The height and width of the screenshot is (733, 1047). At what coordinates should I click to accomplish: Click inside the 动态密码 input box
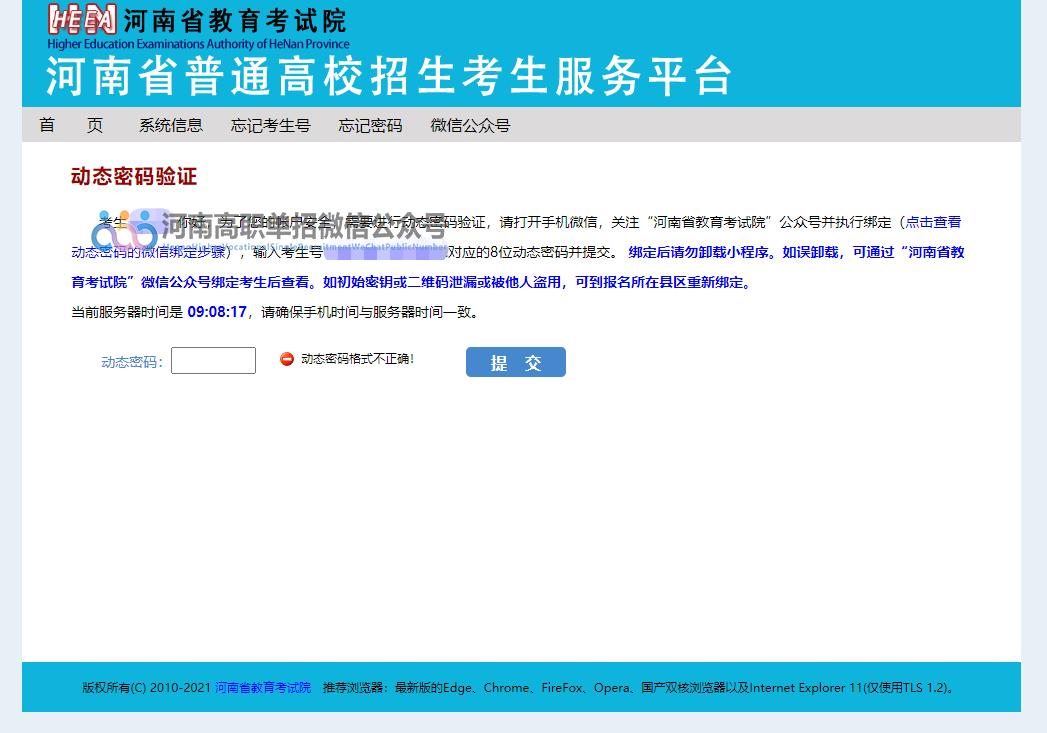click(213, 360)
